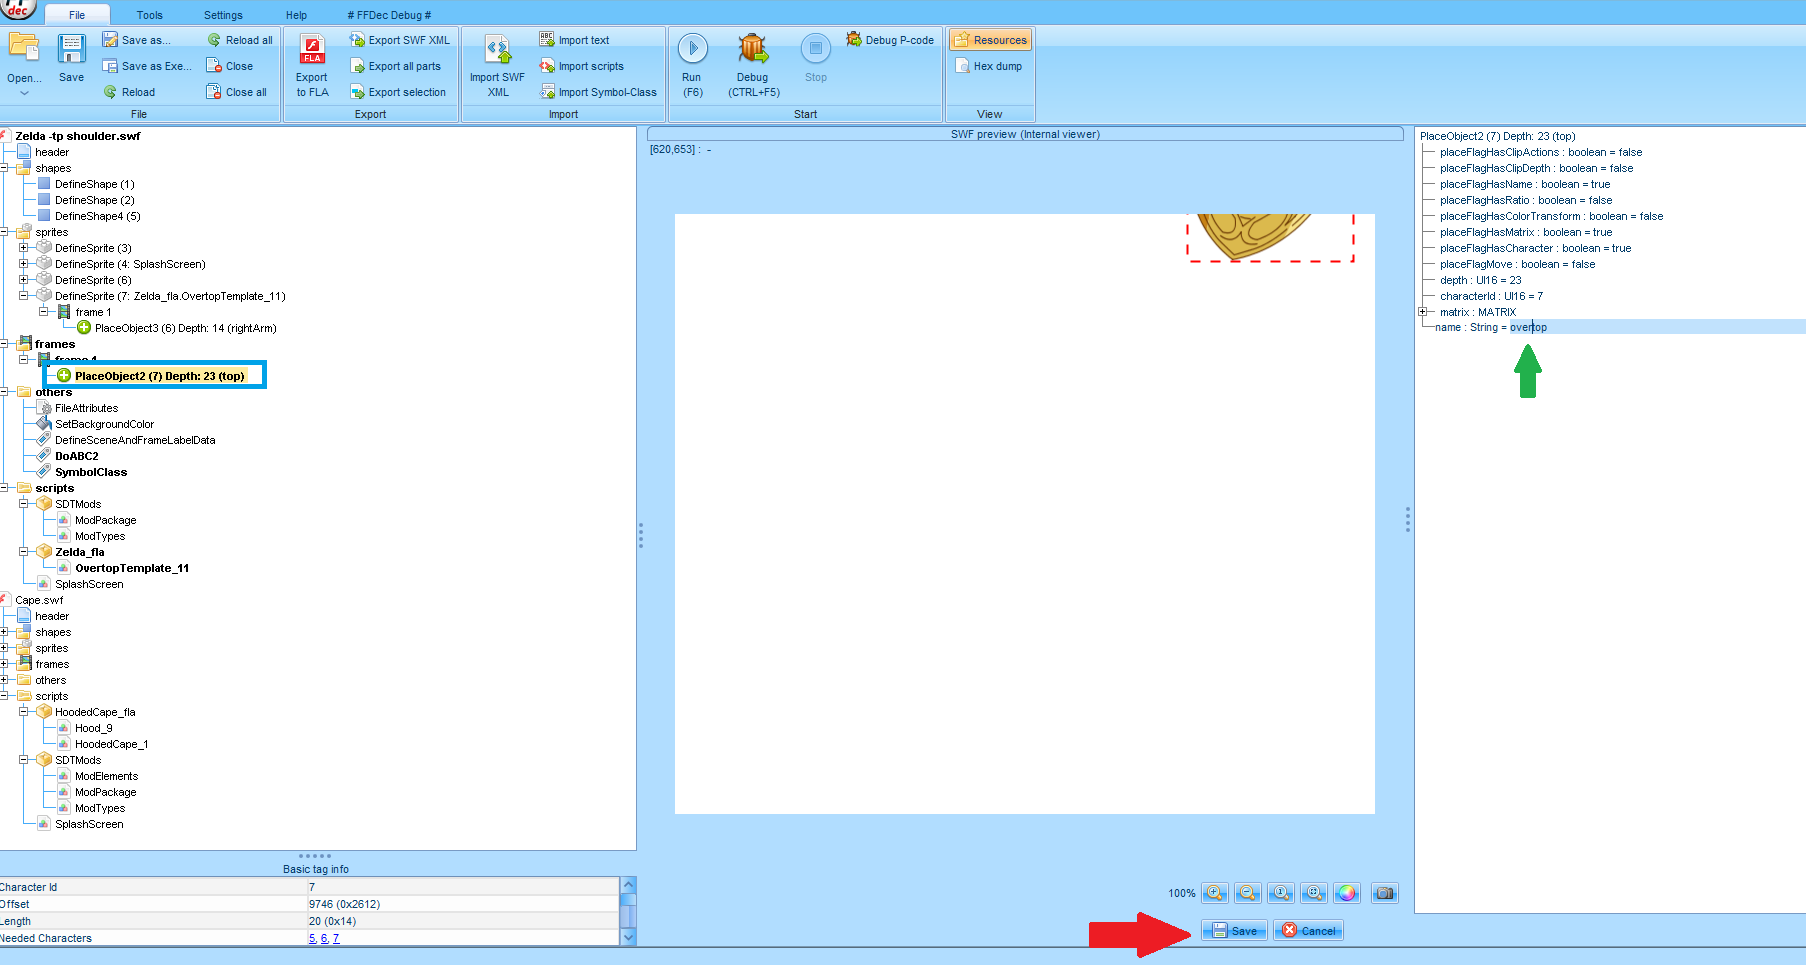Cancel the tag edit
The height and width of the screenshot is (965, 1806).
(1308, 931)
